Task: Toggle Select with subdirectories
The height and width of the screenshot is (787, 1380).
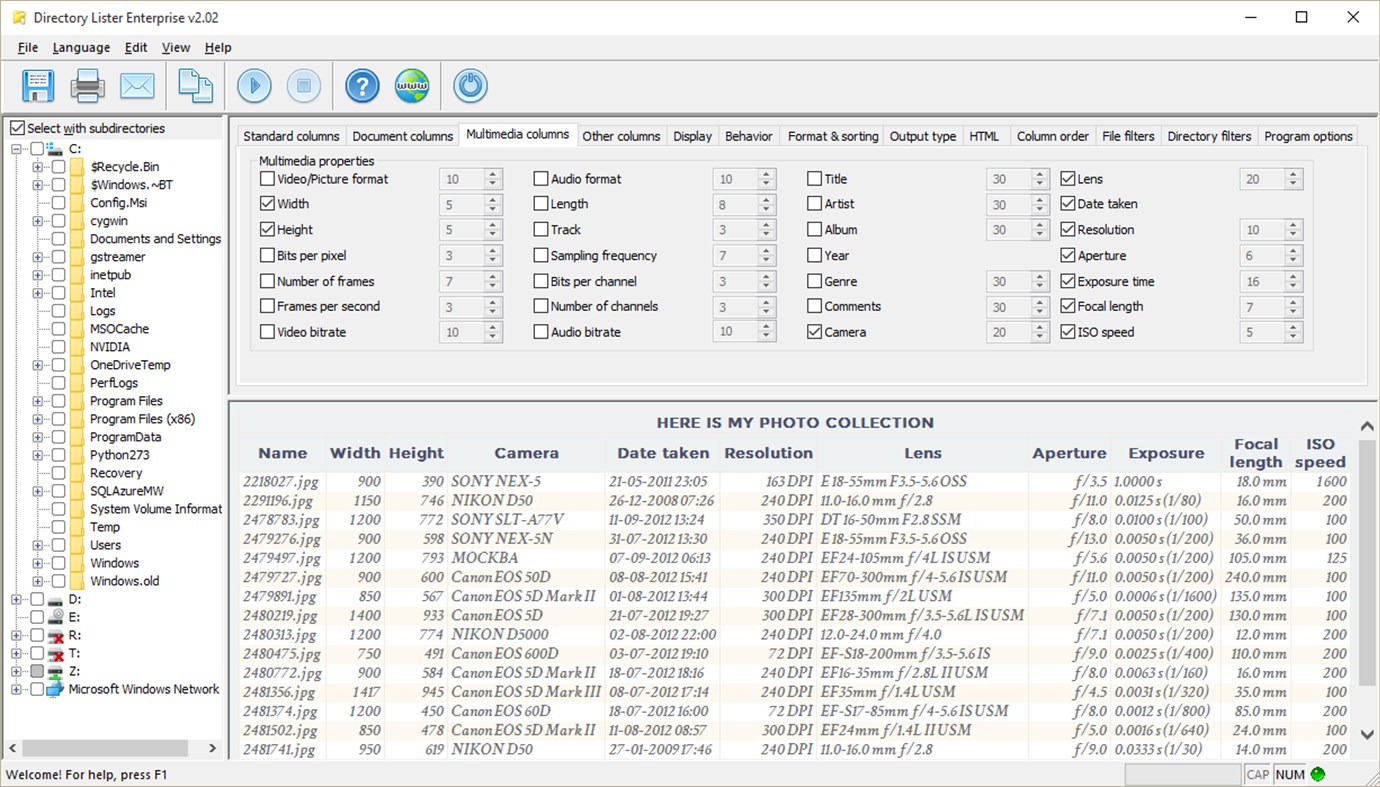Action: point(17,127)
